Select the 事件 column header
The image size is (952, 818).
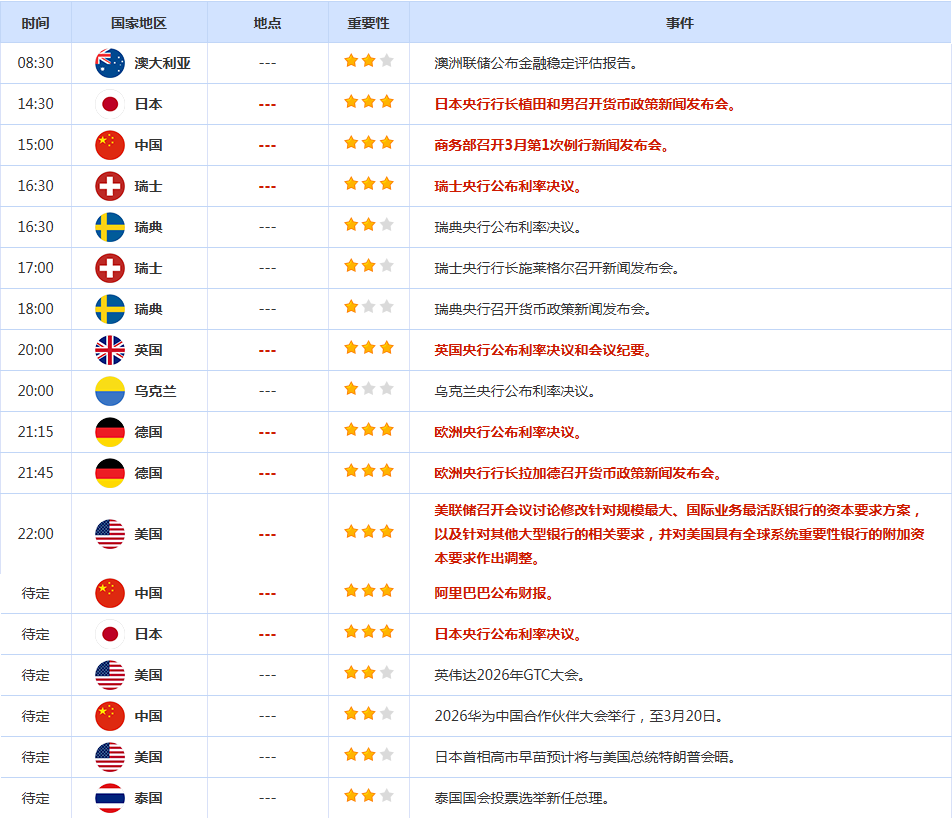[679, 23]
